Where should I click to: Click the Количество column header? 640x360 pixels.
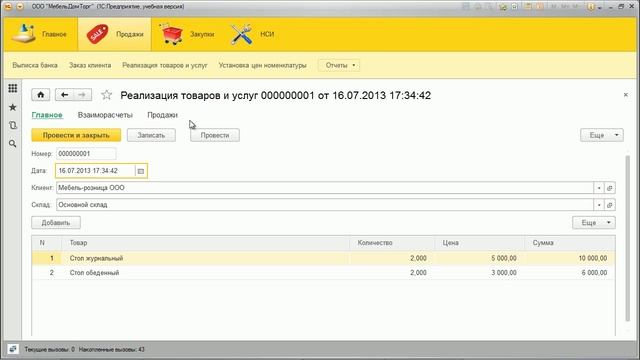click(392, 243)
